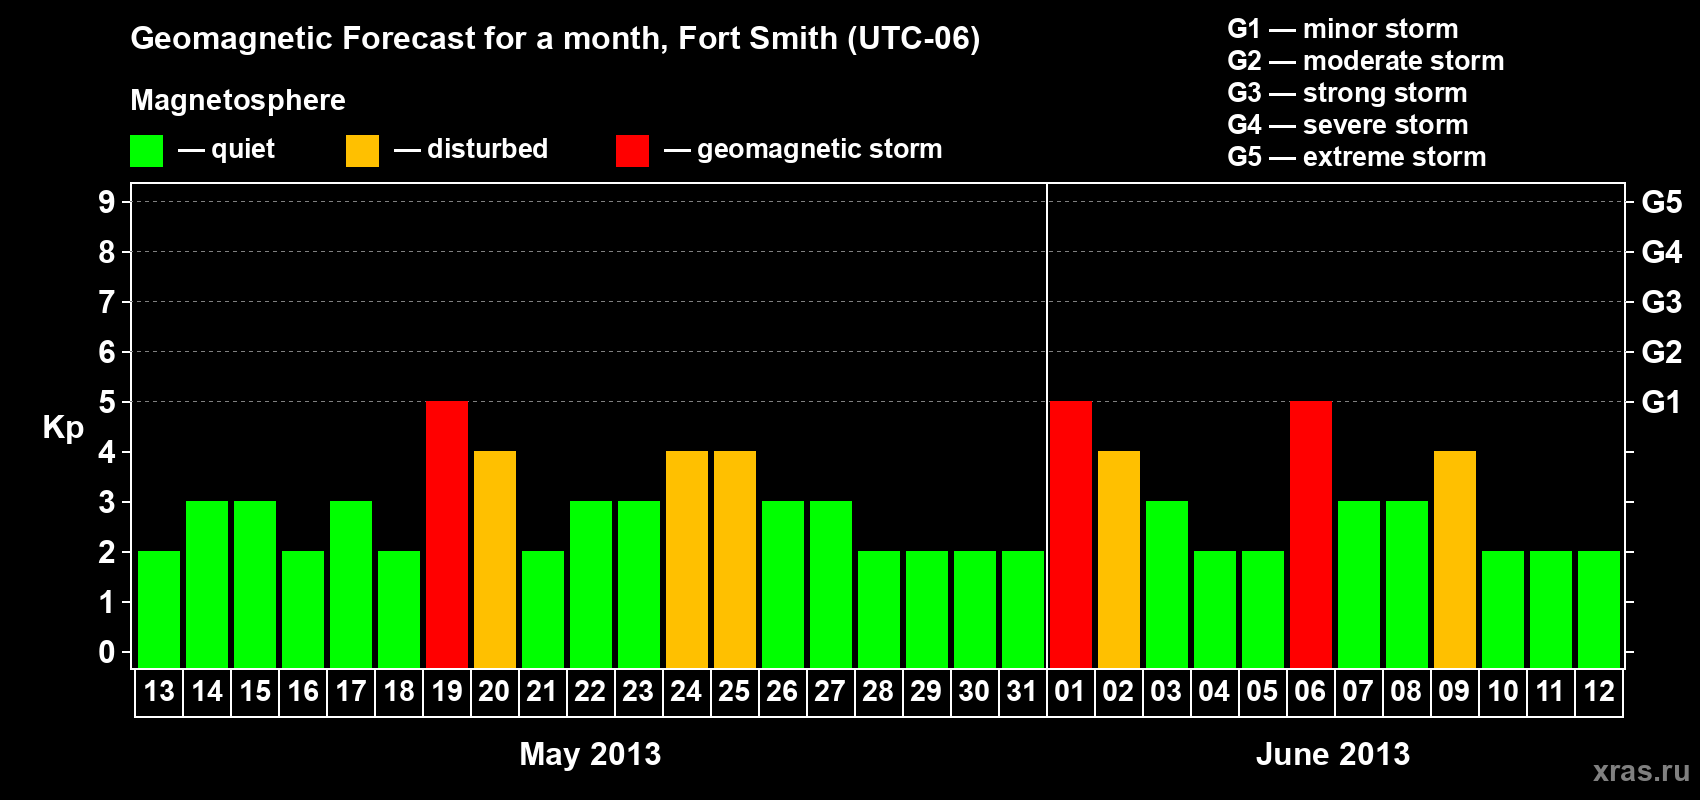Image resolution: width=1700 pixels, height=800 pixels.
Task: Click the G1 right-axis label
Action: [x=1662, y=402]
